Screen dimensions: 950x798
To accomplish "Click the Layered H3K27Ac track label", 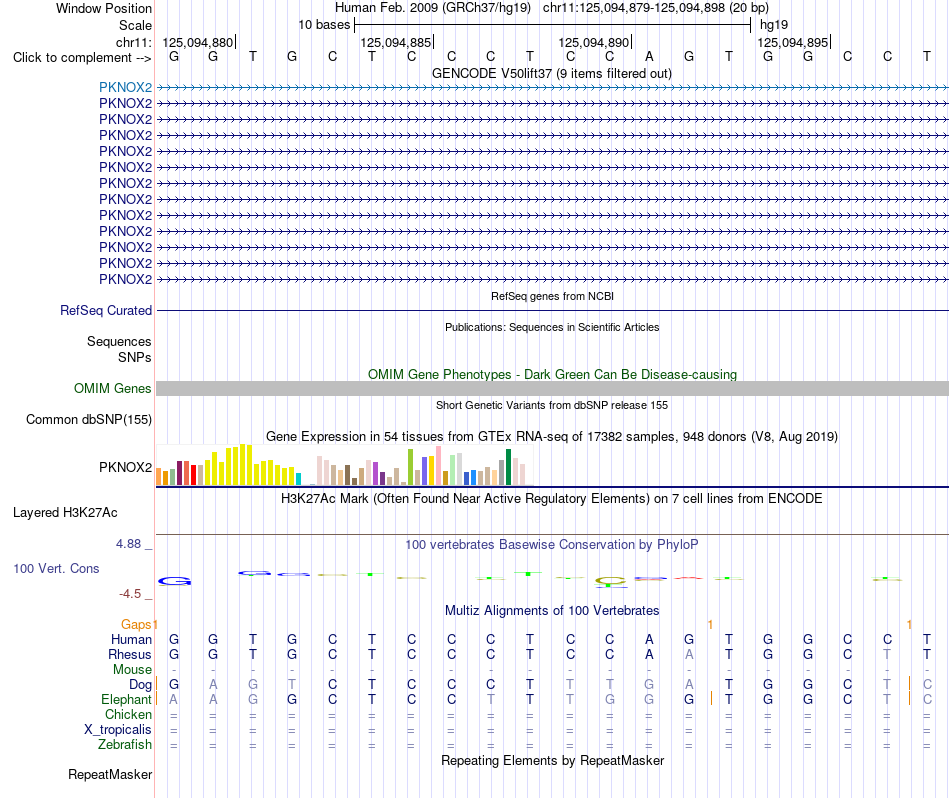I will coord(65,513).
